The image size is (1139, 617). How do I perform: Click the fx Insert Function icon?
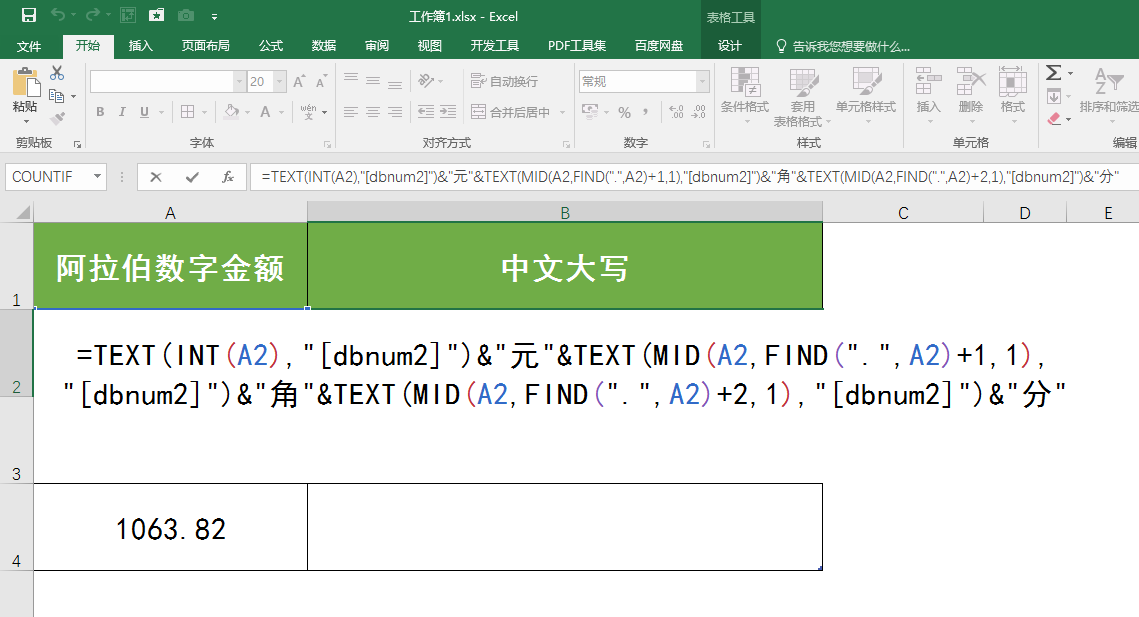pos(227,177)
